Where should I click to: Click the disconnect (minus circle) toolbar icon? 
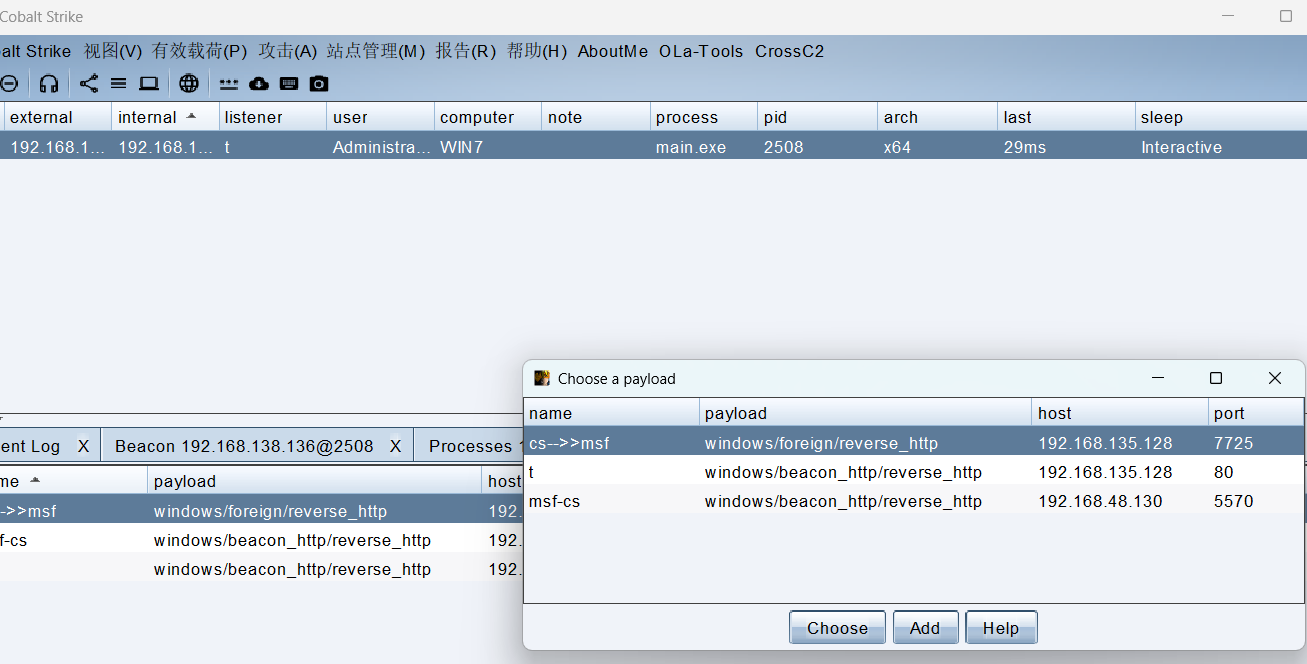tap(9, 84)
